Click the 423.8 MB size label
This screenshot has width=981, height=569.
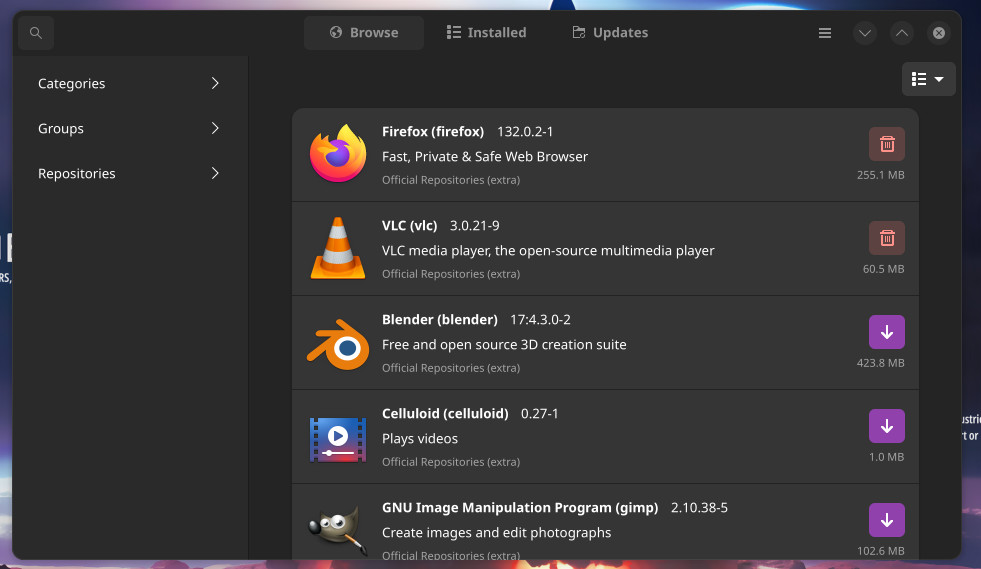(880, 362)
